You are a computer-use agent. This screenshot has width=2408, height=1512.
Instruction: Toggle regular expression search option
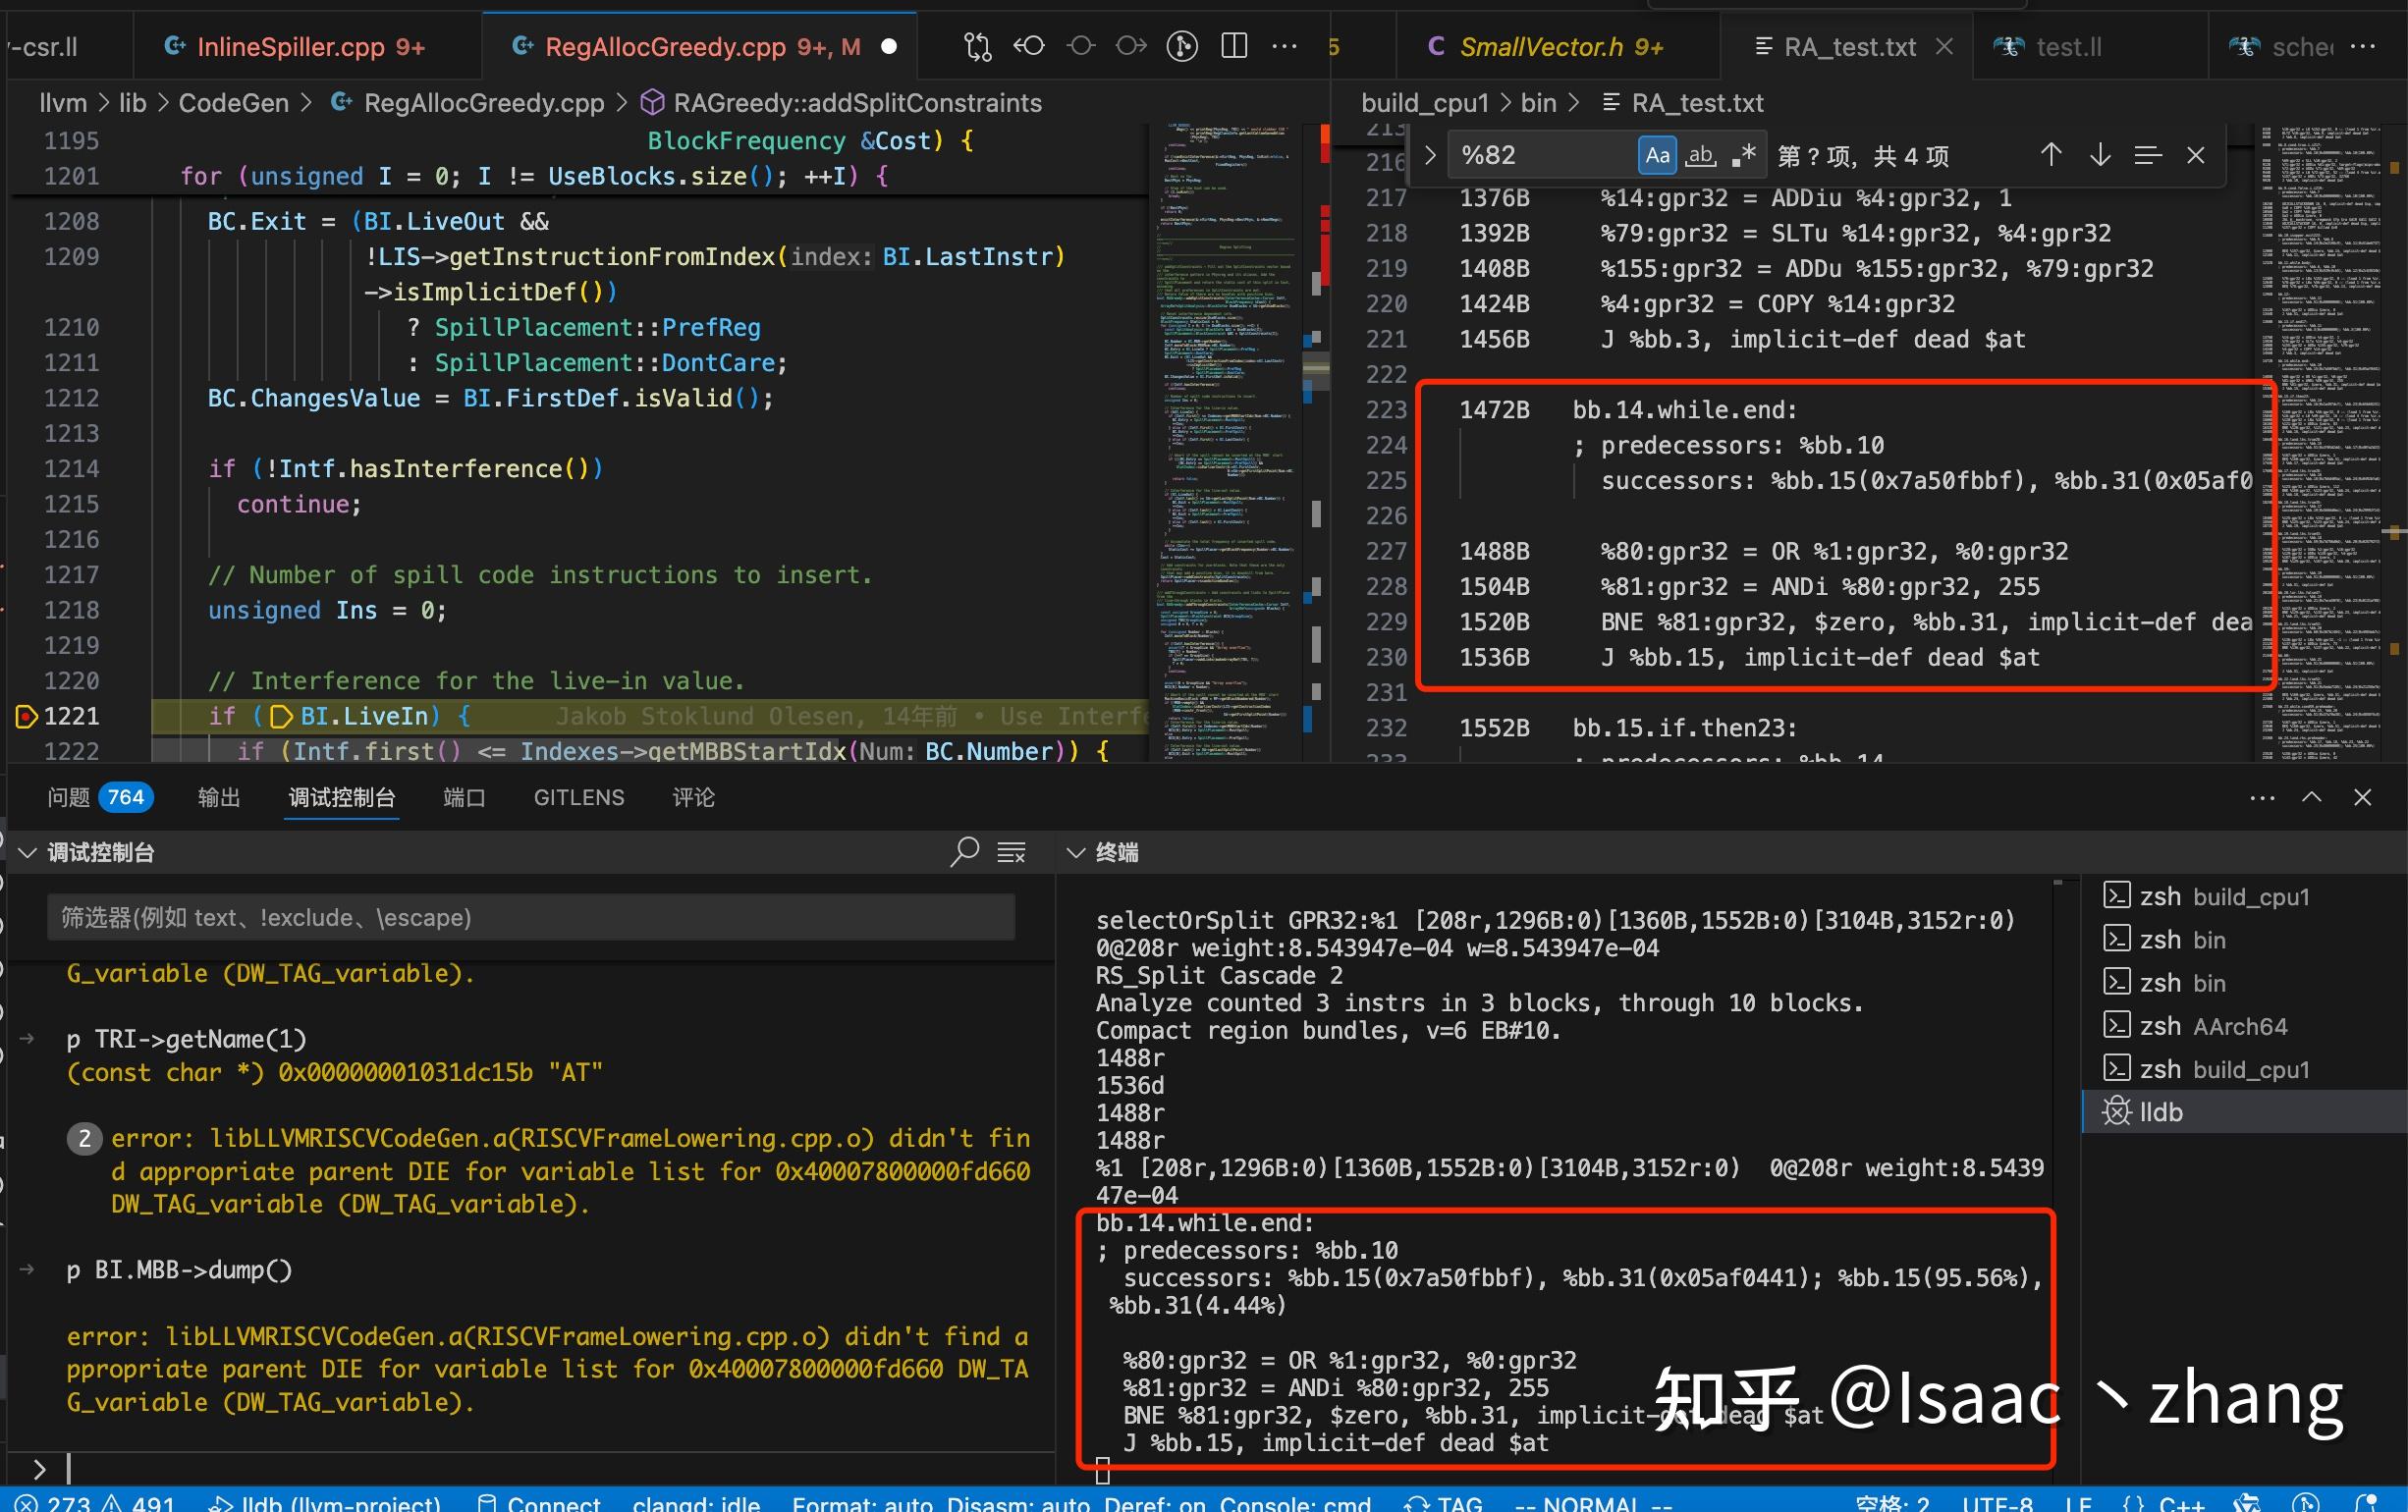(x=1743, y=155)
